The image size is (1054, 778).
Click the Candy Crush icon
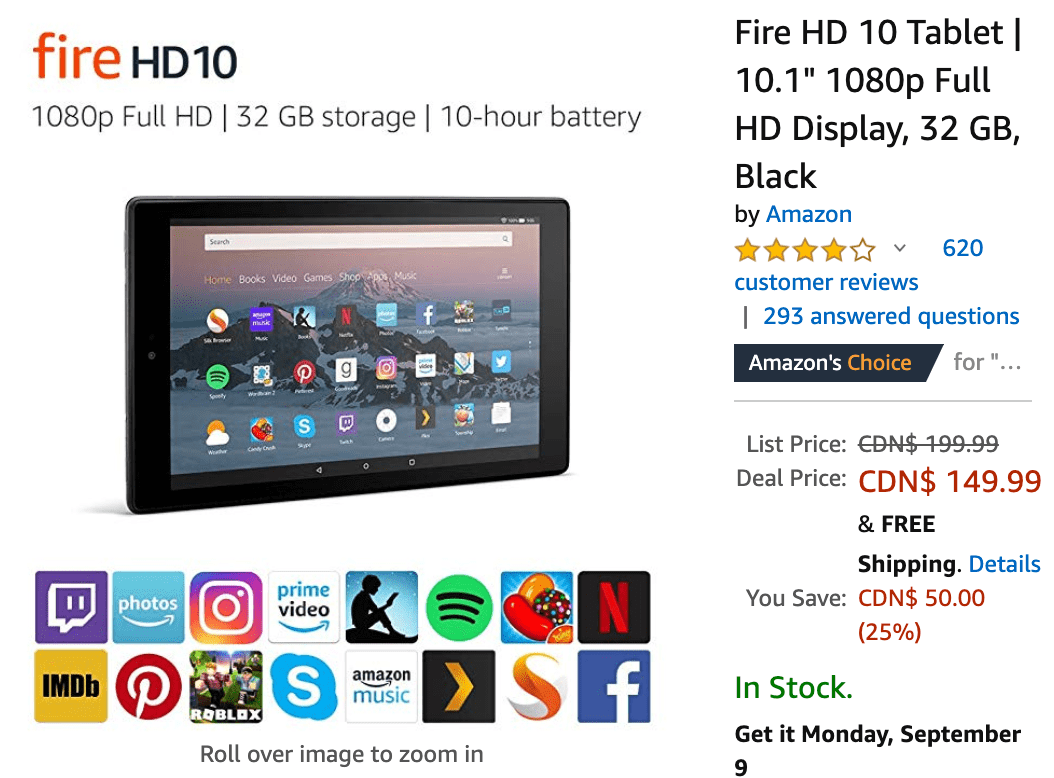pos(536,607)
